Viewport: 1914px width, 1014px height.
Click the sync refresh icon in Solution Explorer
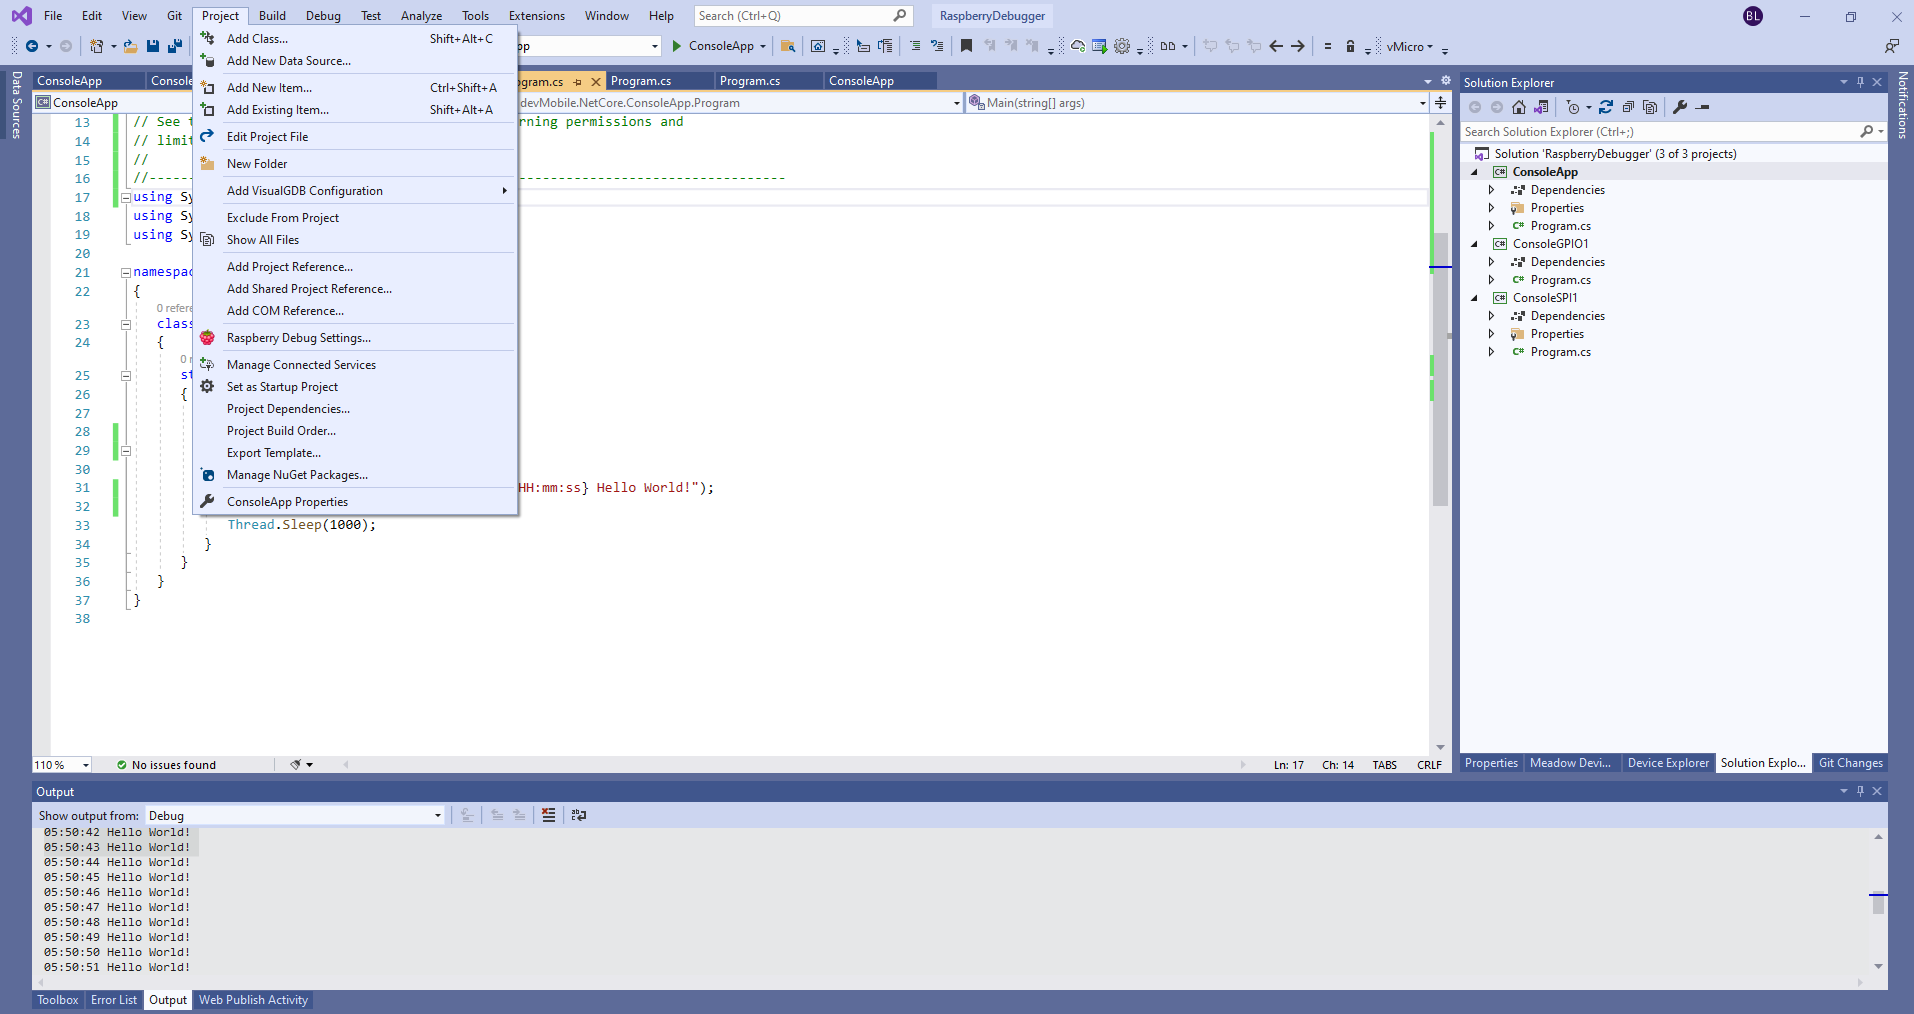coord(1606,107)
